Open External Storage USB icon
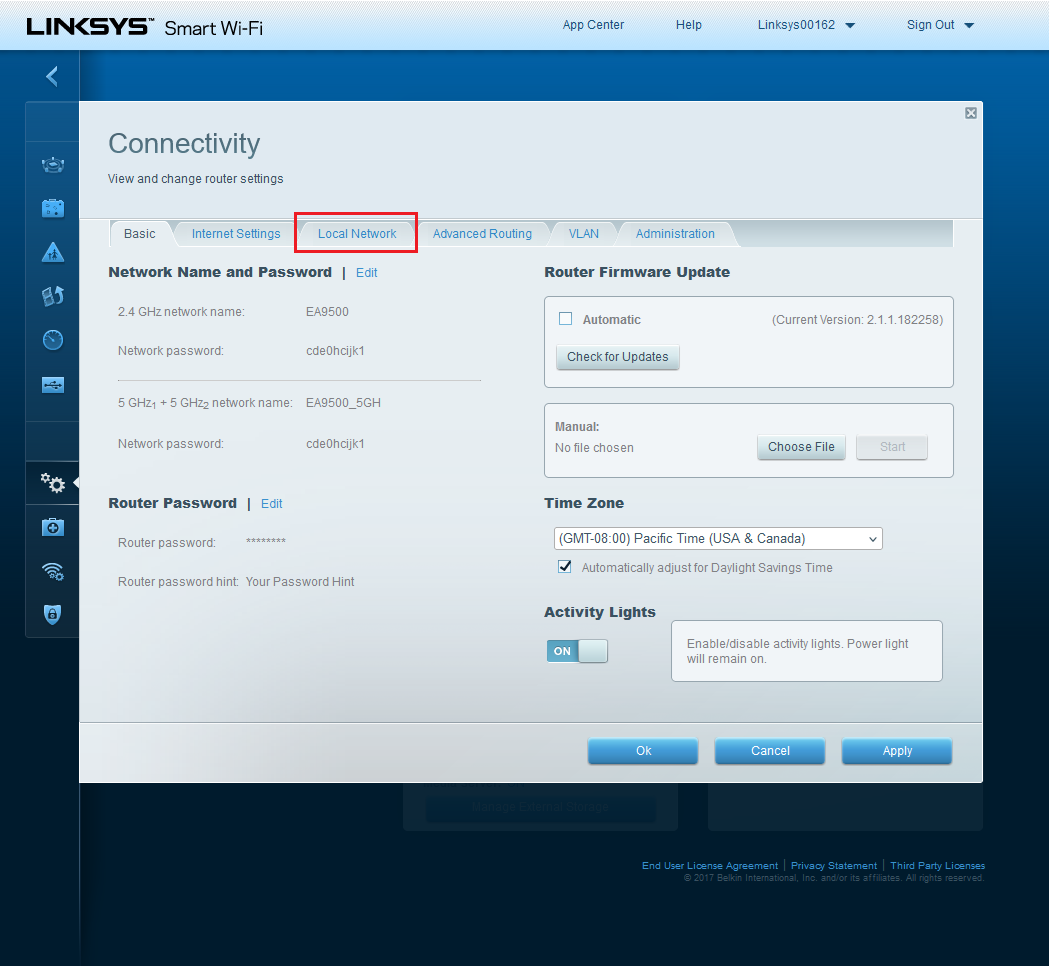This screenshot has width=1049, height=966. (x=53, y=384)
